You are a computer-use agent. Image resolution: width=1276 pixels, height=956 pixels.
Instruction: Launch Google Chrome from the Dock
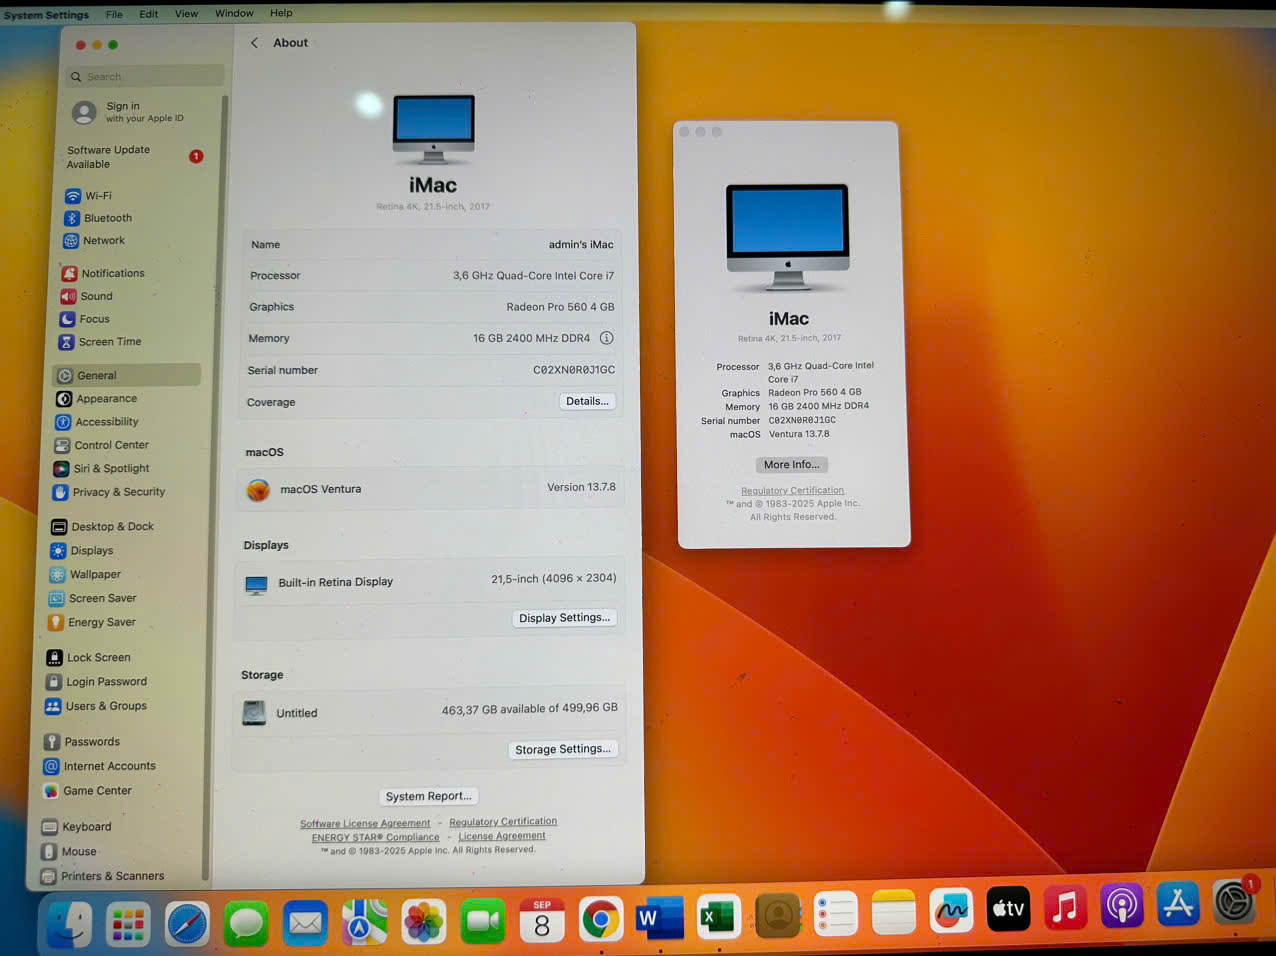coord(600,919)
